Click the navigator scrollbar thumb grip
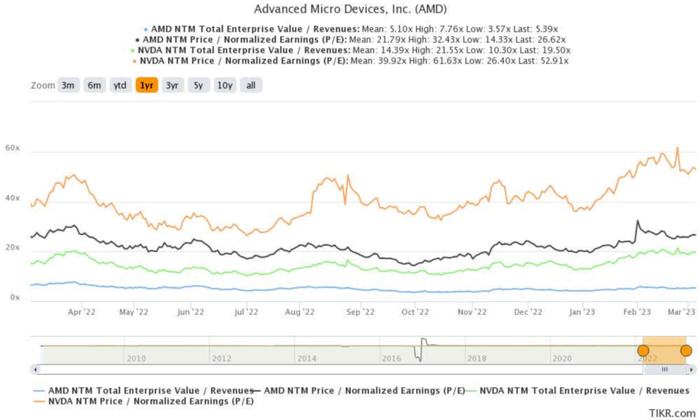700x420 pixels. tap(664, 369)
